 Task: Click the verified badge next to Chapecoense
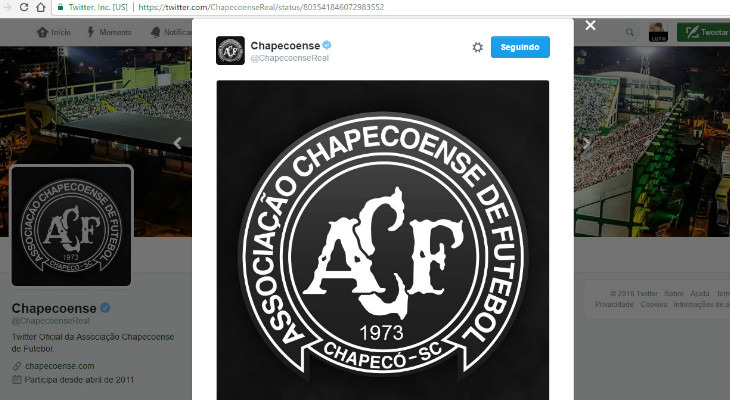click(x=327, y=45)
